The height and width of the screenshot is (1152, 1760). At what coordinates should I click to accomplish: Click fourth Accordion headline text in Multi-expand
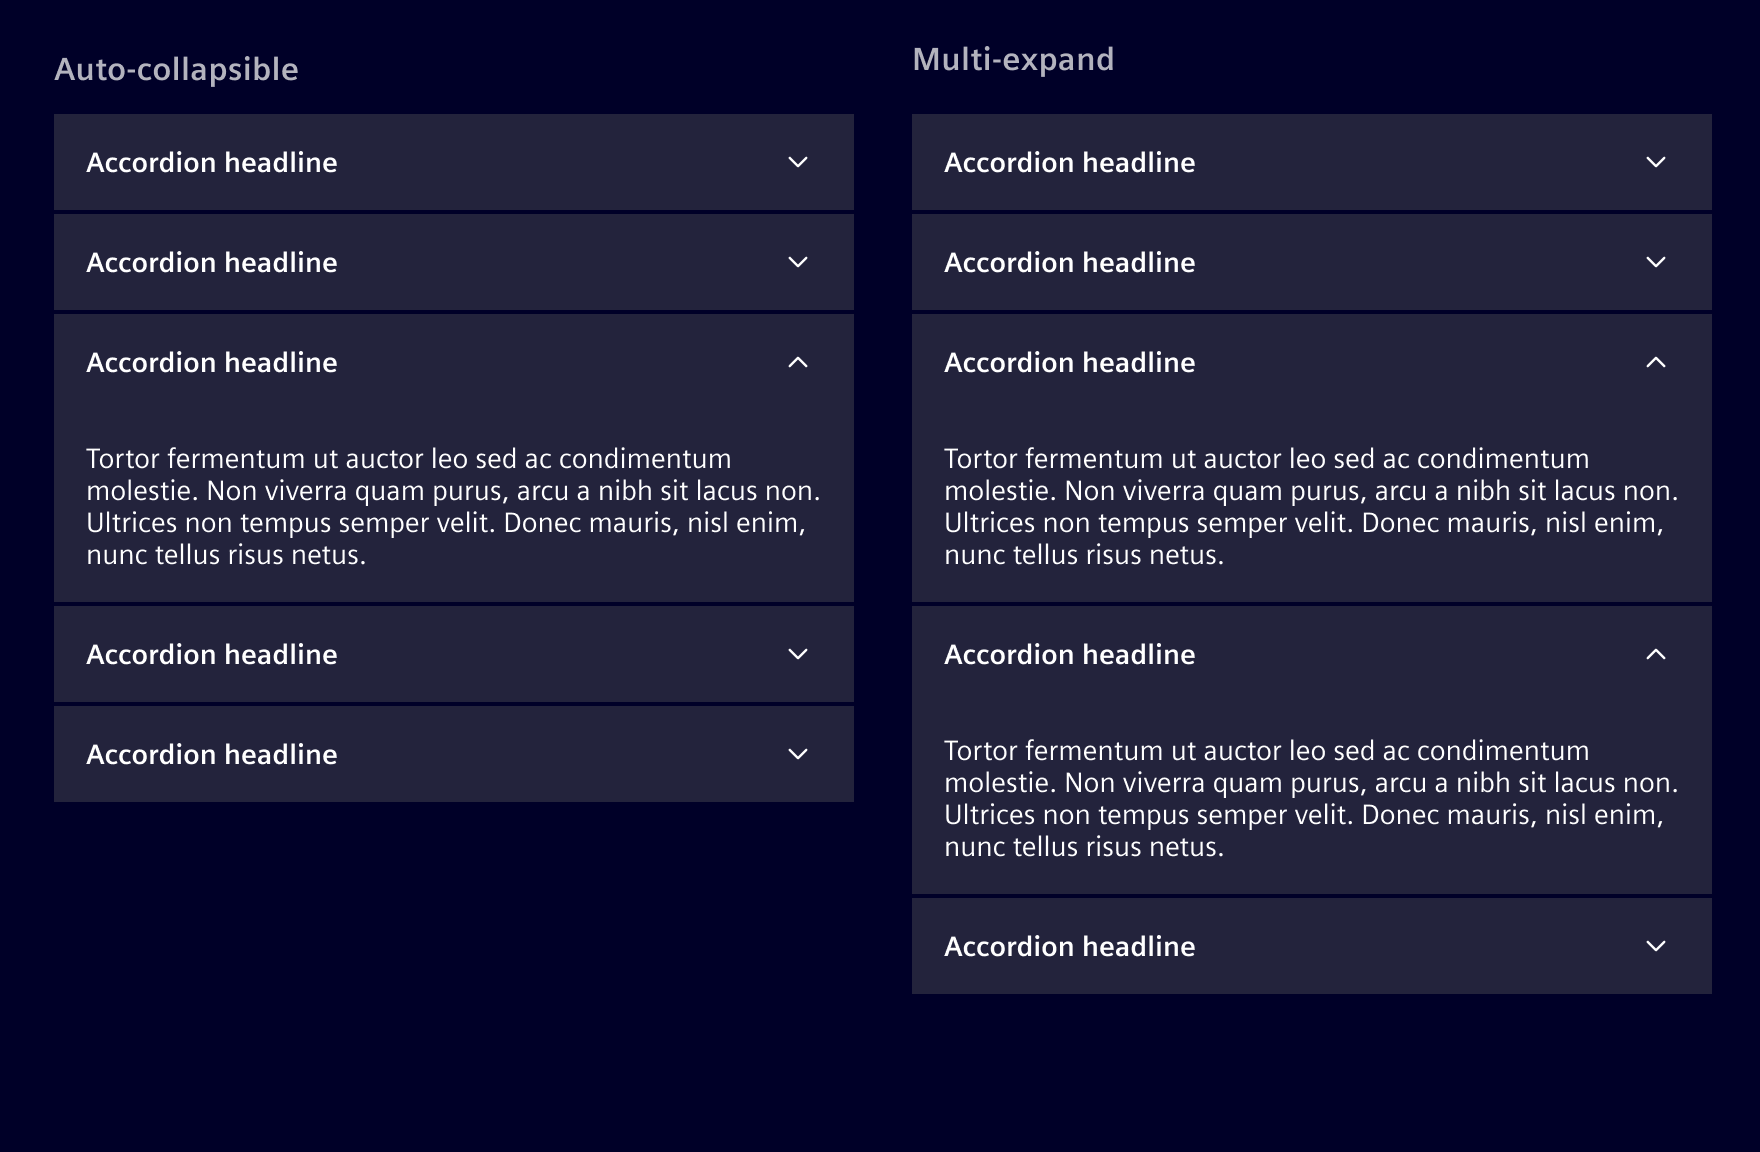[1070, 654]
